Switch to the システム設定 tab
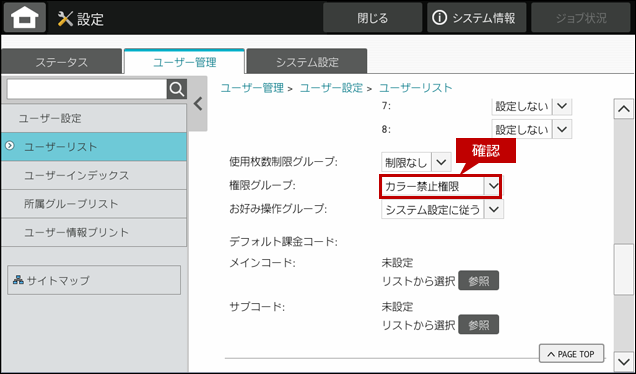 pos(307,62)
